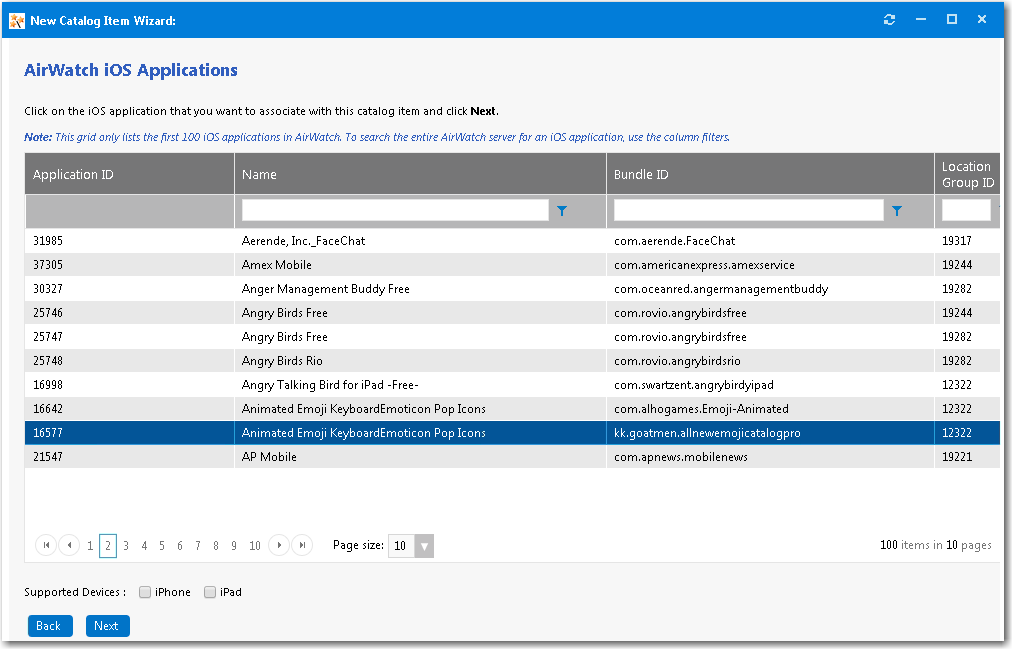Click bundle ID com.americanexpress.amexservice
This screenshot has height=649, width=1012.
pos(704,265)
